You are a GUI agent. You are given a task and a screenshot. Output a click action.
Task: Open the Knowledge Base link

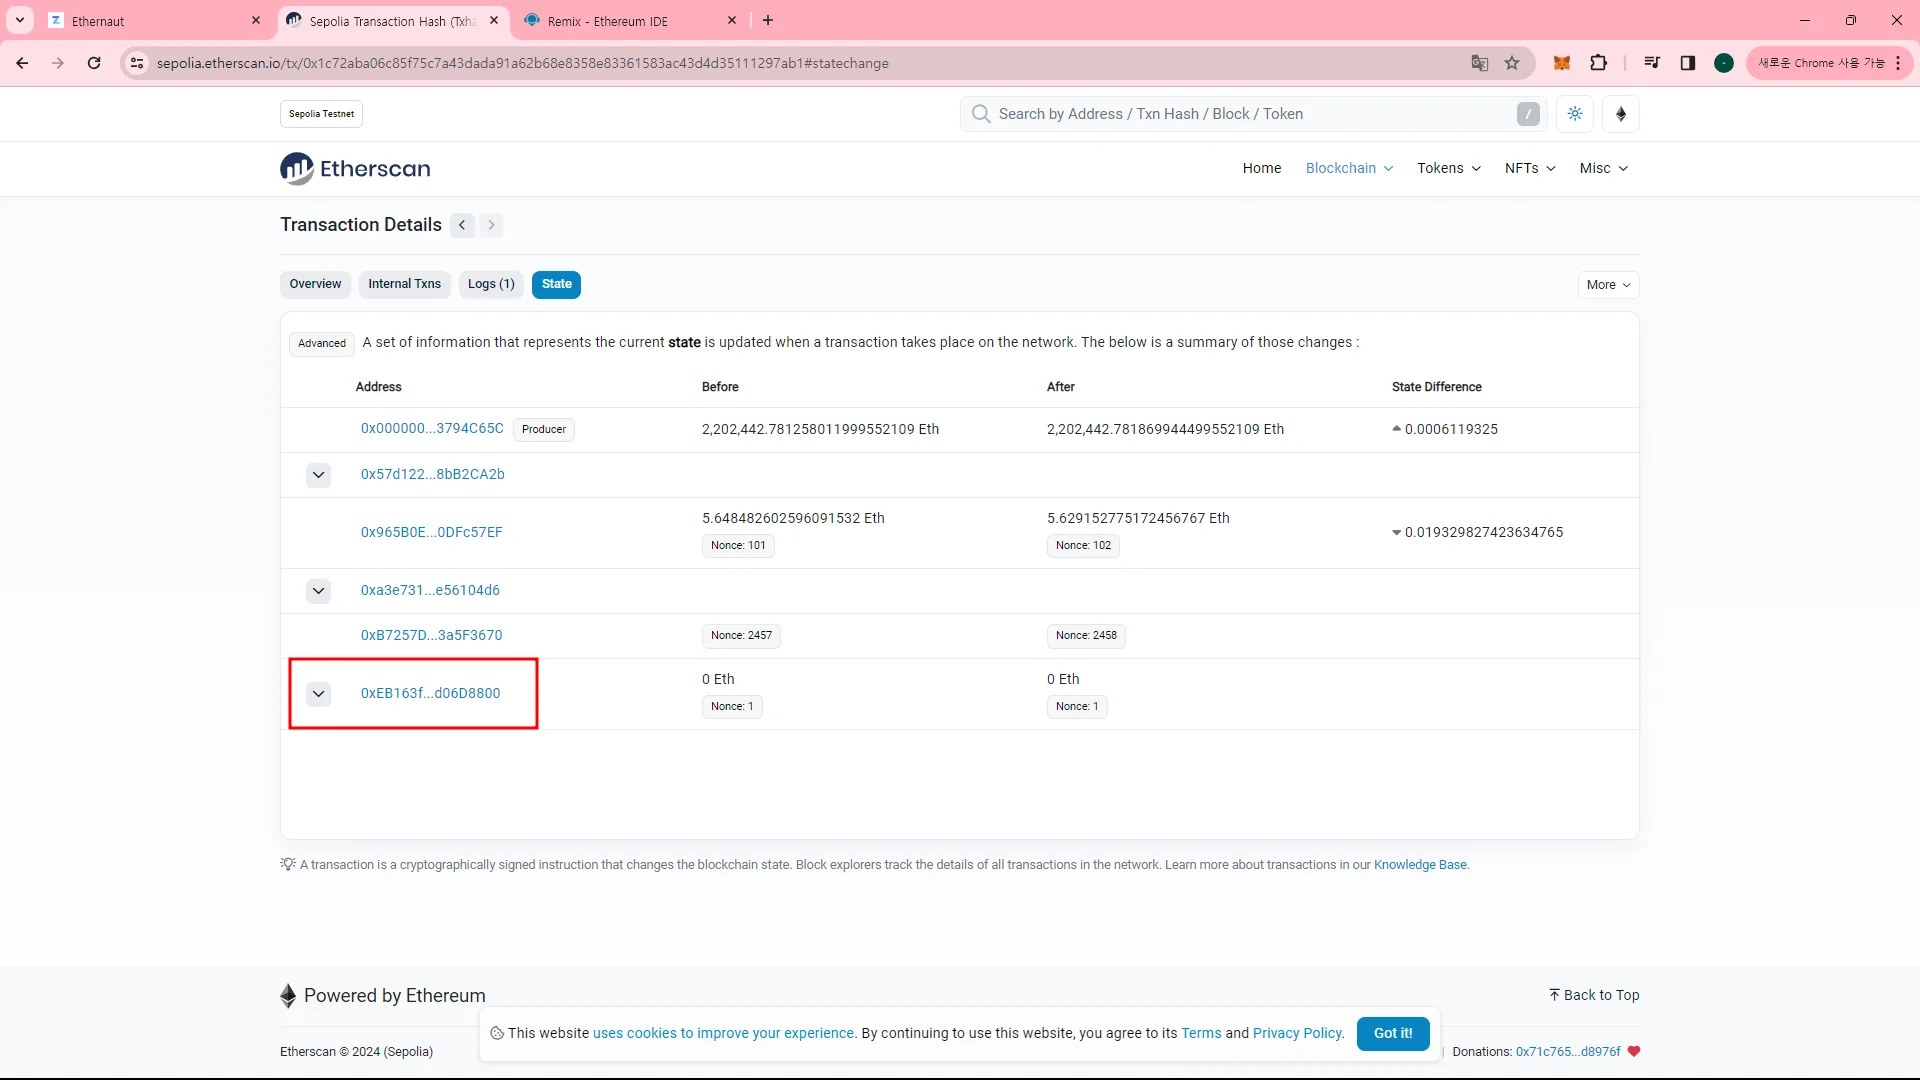1420,865
